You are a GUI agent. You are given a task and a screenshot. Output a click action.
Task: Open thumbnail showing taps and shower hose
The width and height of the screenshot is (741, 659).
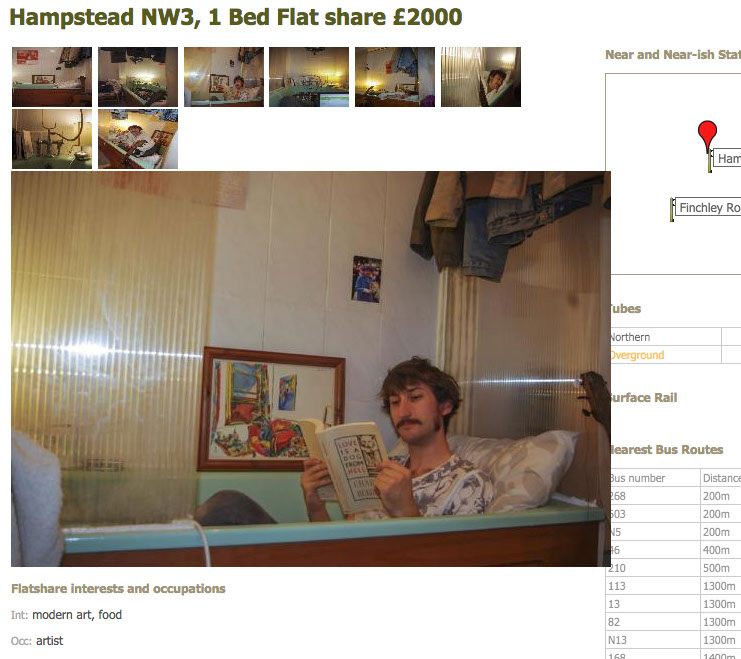tap(52, 139)
